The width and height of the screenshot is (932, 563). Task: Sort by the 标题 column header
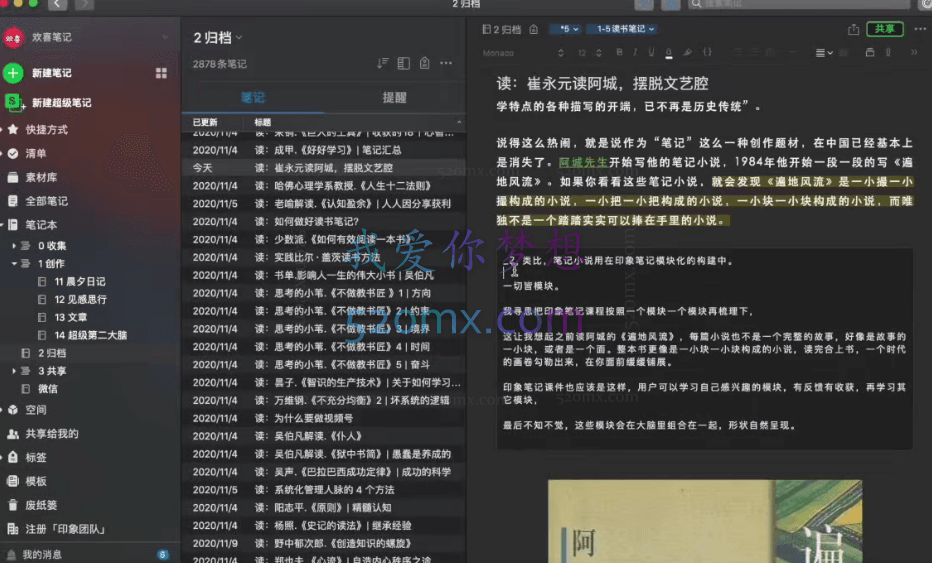[263, 122]
